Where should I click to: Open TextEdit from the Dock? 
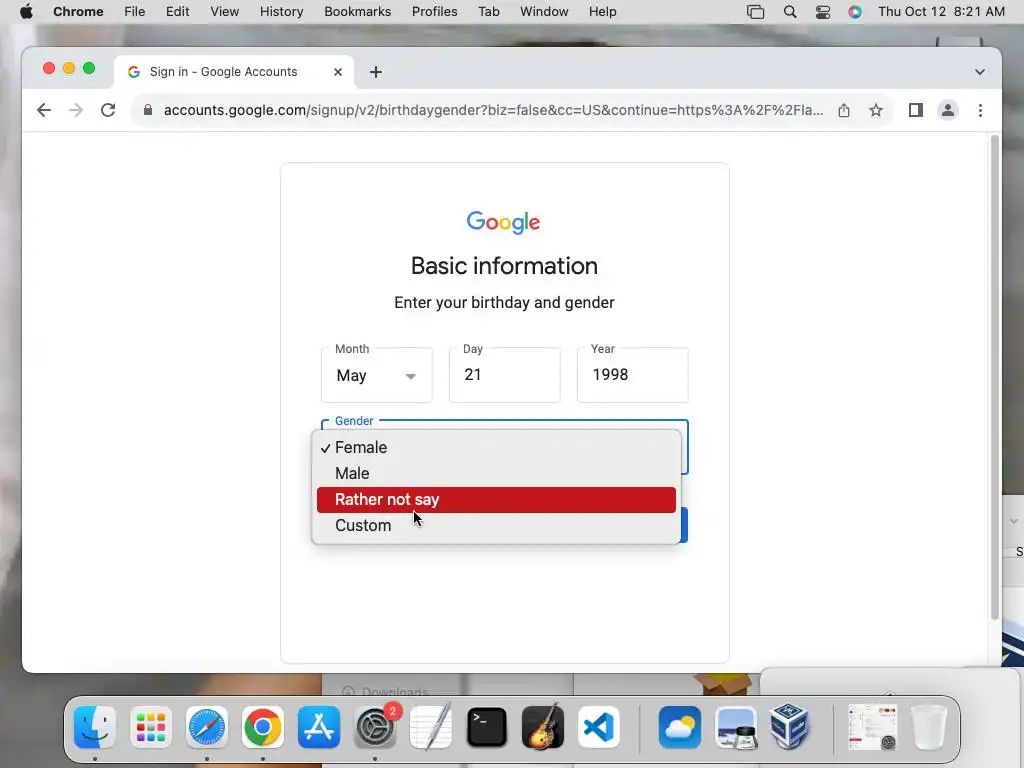[431, 727]
